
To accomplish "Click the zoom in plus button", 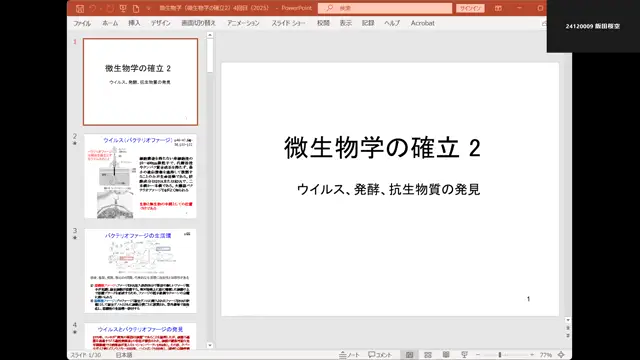I will tap(532, 355).
